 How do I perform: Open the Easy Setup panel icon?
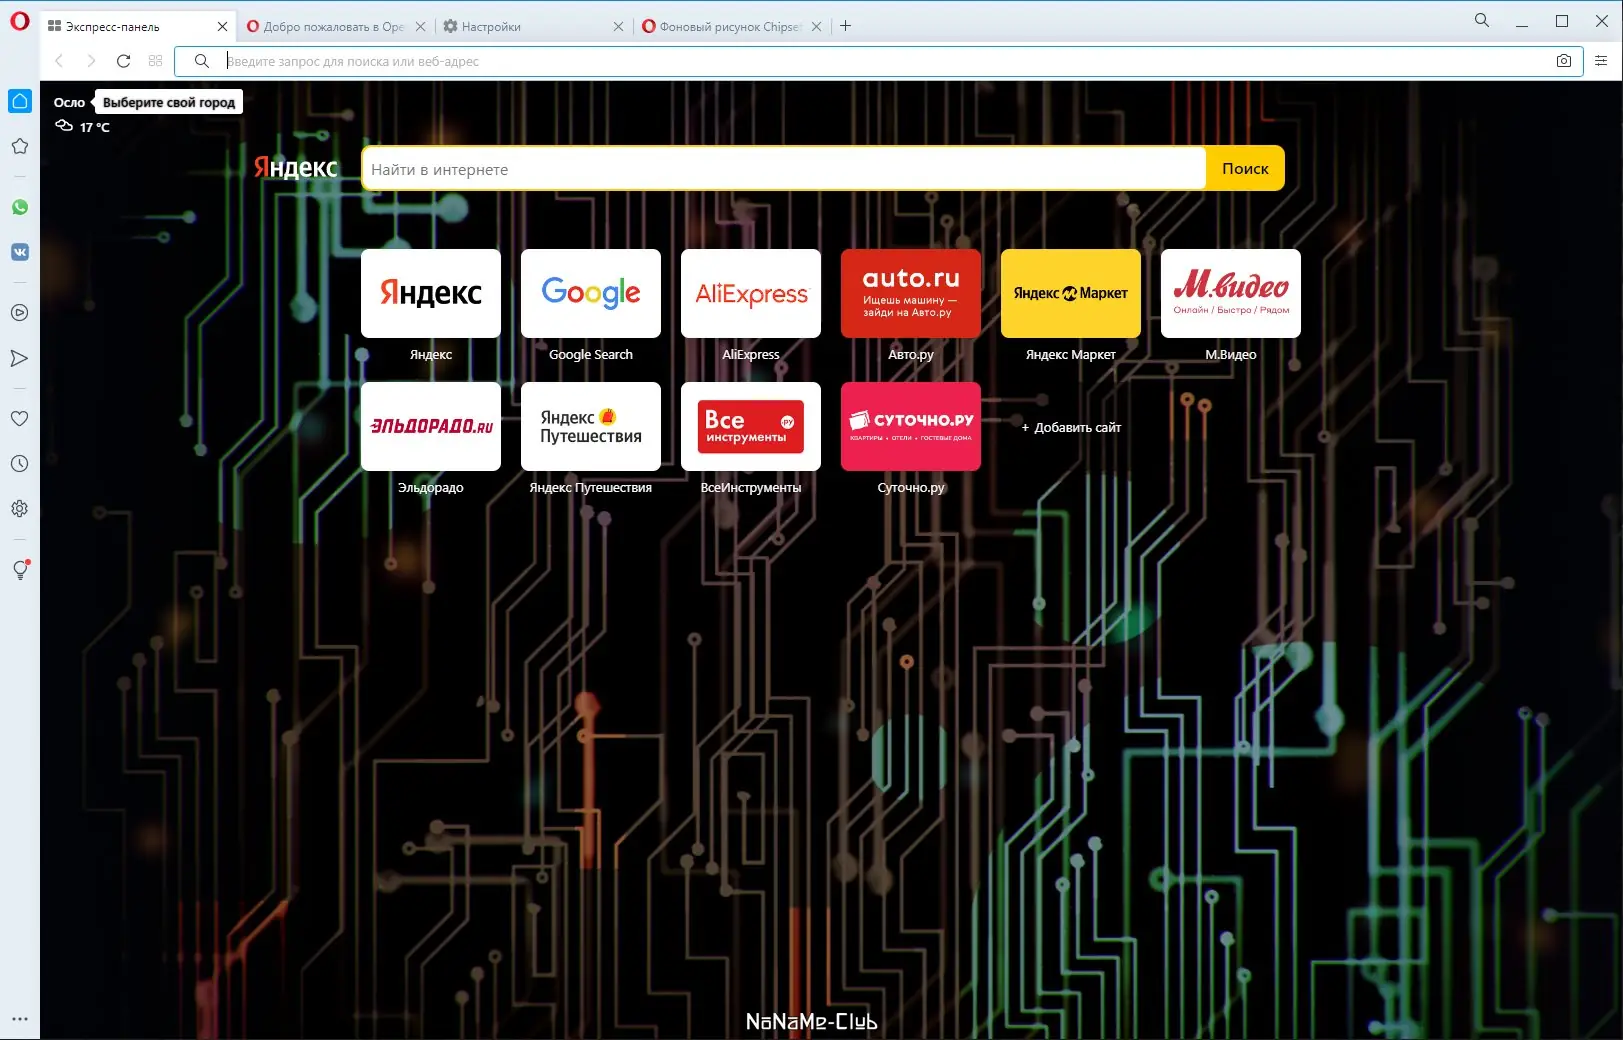(1601, 61)
